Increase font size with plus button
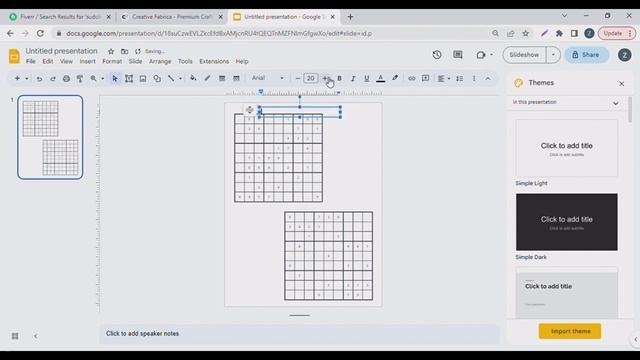Viewport: 640px width, 360px height. tap(325, 78)
